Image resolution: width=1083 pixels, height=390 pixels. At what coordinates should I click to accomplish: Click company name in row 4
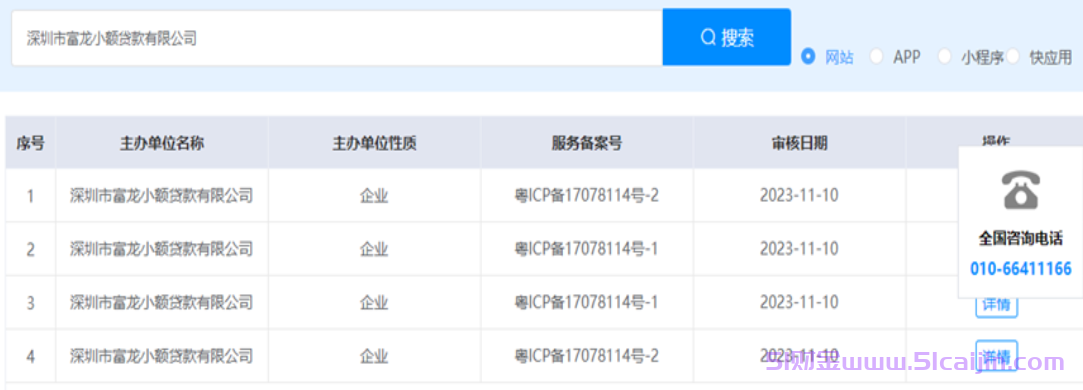point(162,356)
